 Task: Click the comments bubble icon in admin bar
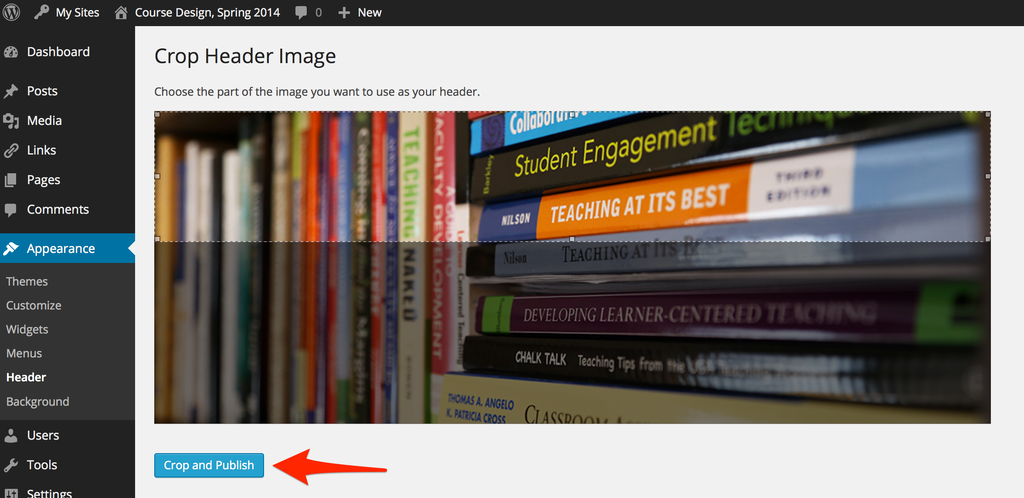click(302, 12)
